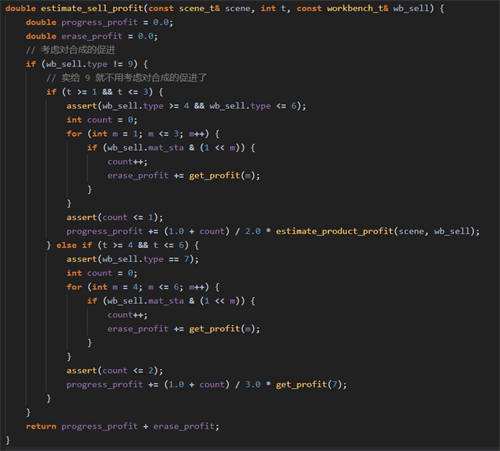This screenshot has width=500, height=451.
Task: Place the cursor on the first Chinese comment line
Action: coord(70,50)
